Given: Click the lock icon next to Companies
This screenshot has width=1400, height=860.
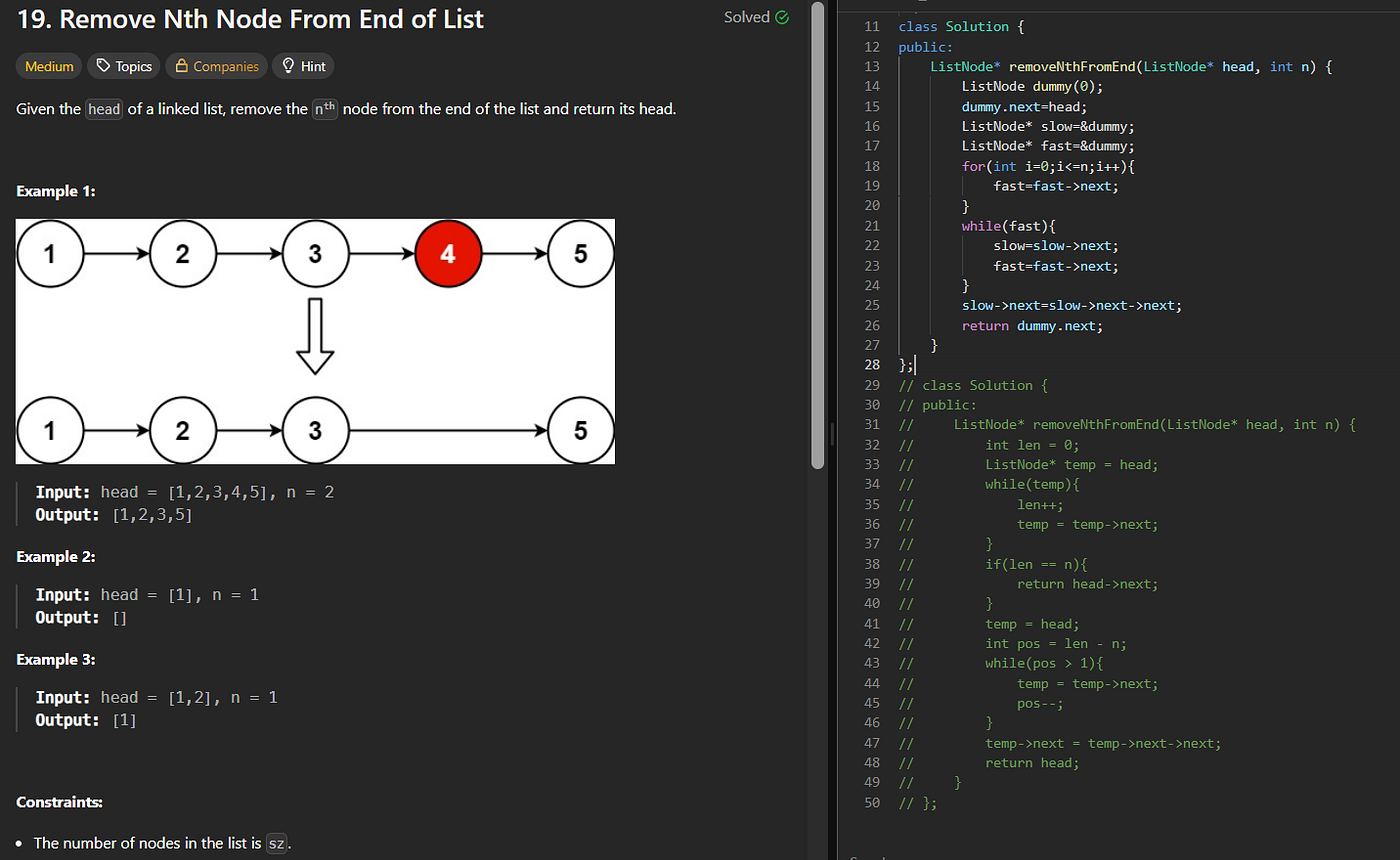Looking at the screenshot, I should [x=182, y=66].
